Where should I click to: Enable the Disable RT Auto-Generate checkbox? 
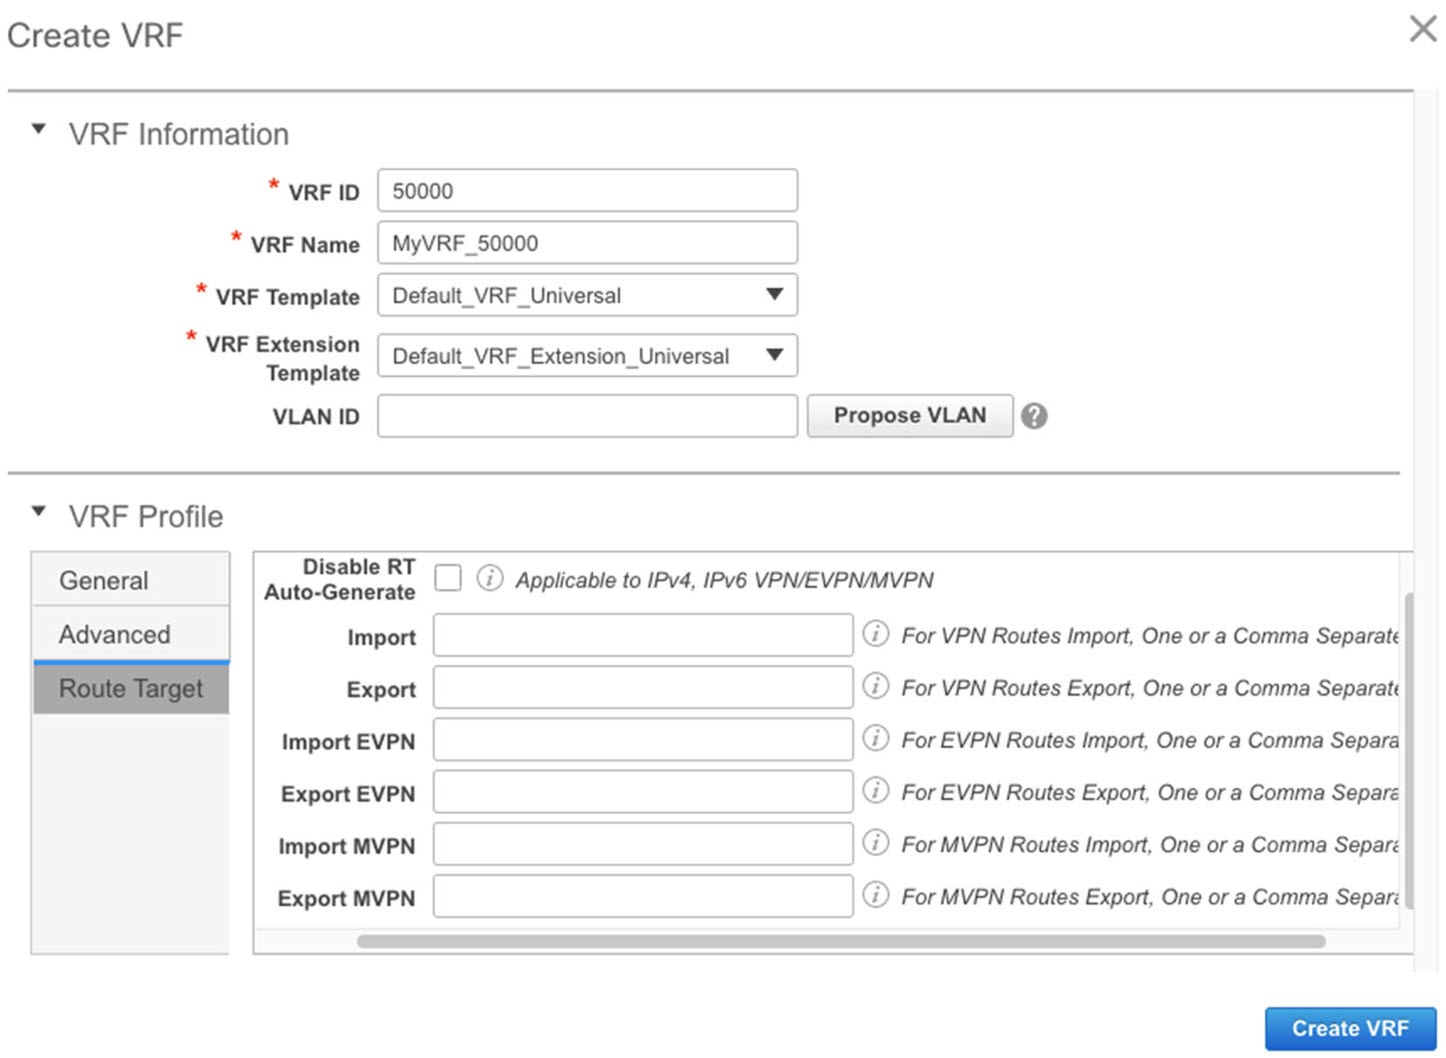(x=448, y=578)
